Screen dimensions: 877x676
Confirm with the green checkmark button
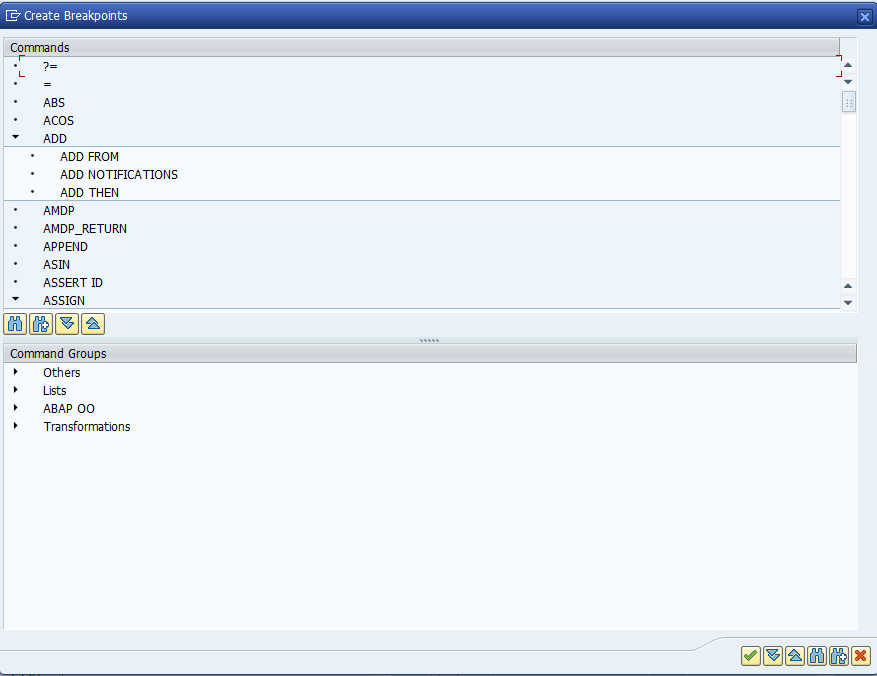click(x=751, y=655)
